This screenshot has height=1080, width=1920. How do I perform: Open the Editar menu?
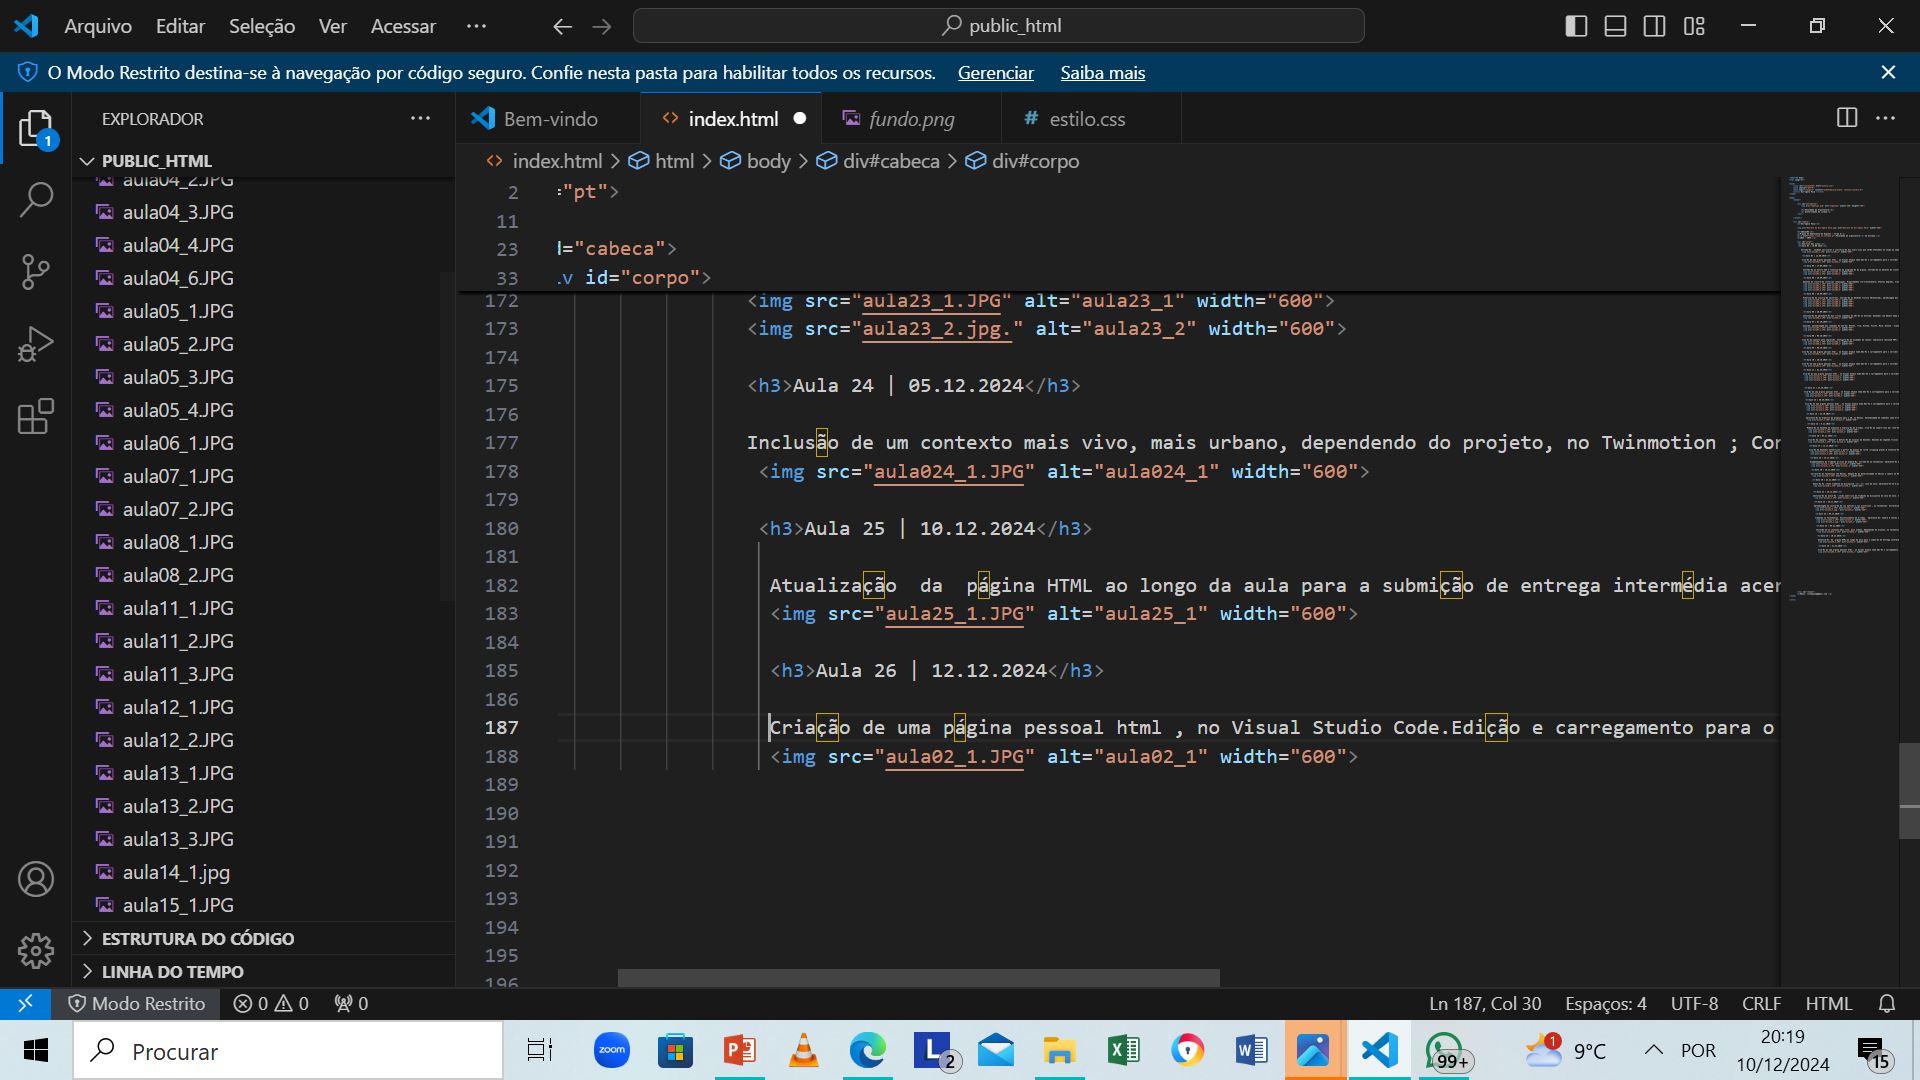tap(180, 26)
